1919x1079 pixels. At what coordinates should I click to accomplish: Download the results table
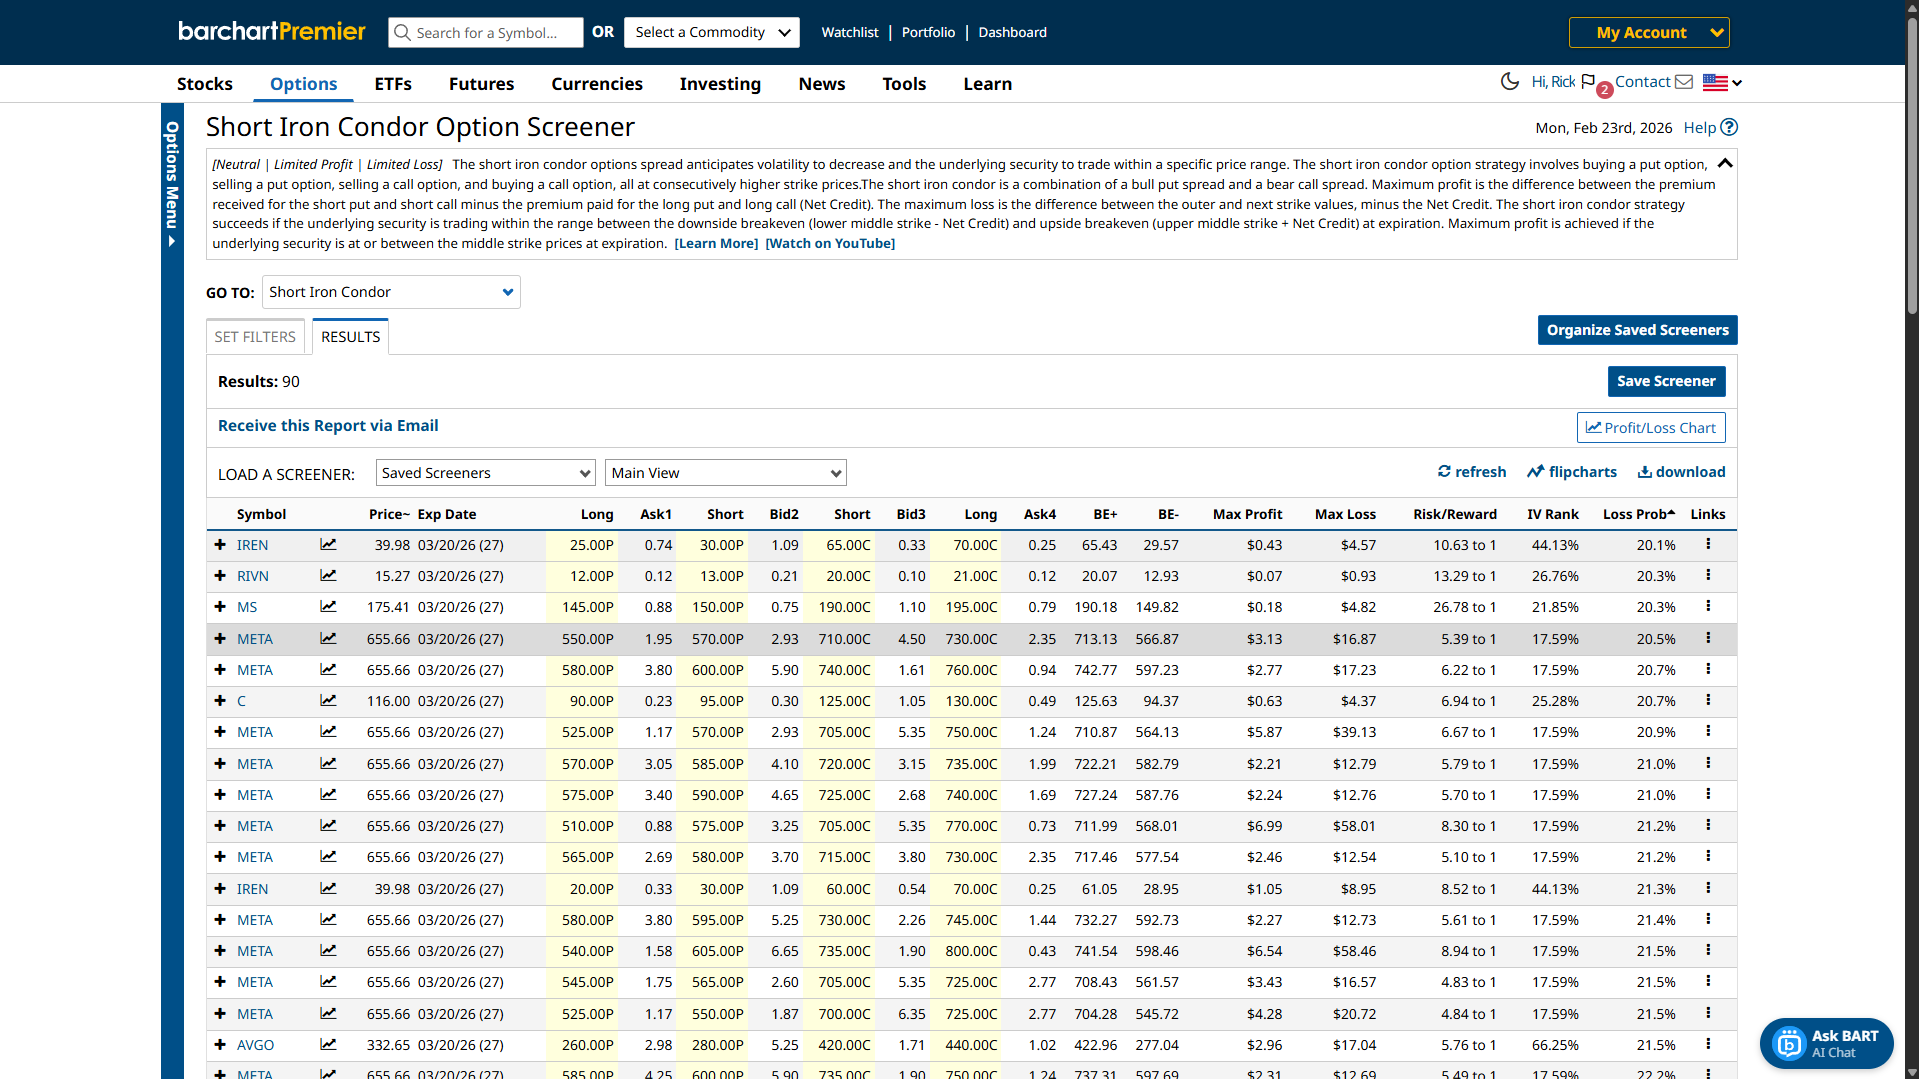coord(1681,472)
